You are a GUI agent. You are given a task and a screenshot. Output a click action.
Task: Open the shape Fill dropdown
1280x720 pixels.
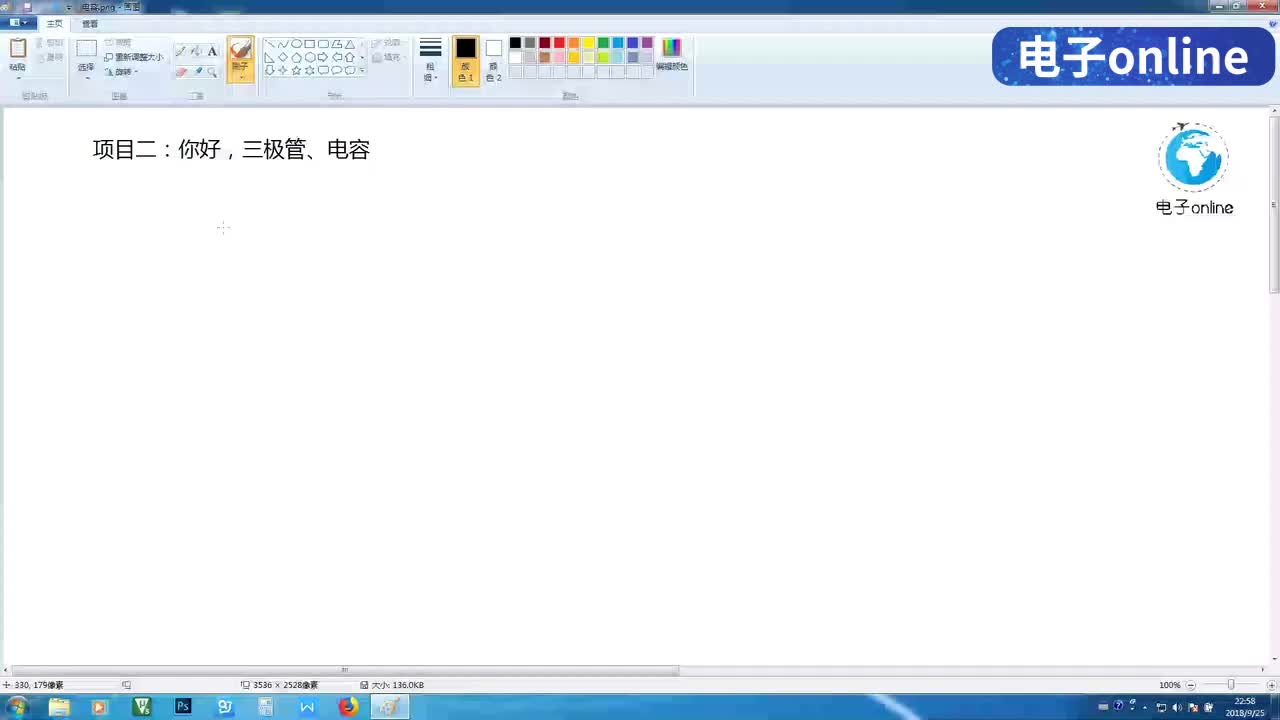click(386, 57)
